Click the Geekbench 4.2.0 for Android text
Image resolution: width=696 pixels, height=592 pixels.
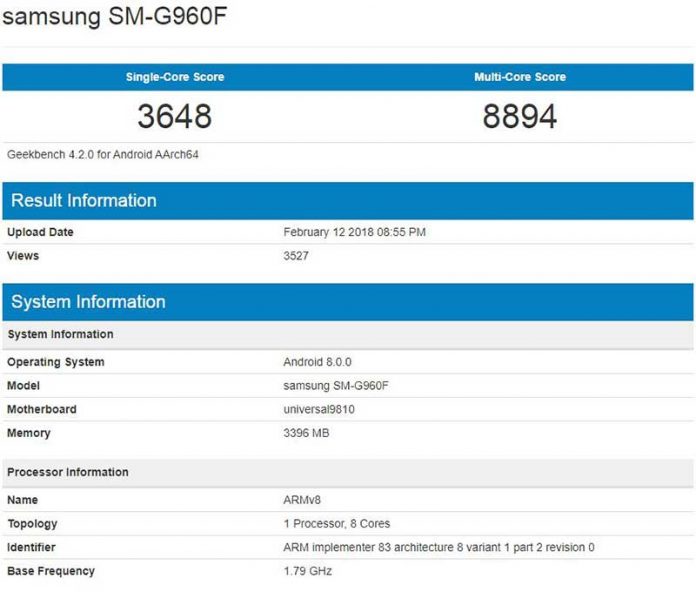[104, 155]
